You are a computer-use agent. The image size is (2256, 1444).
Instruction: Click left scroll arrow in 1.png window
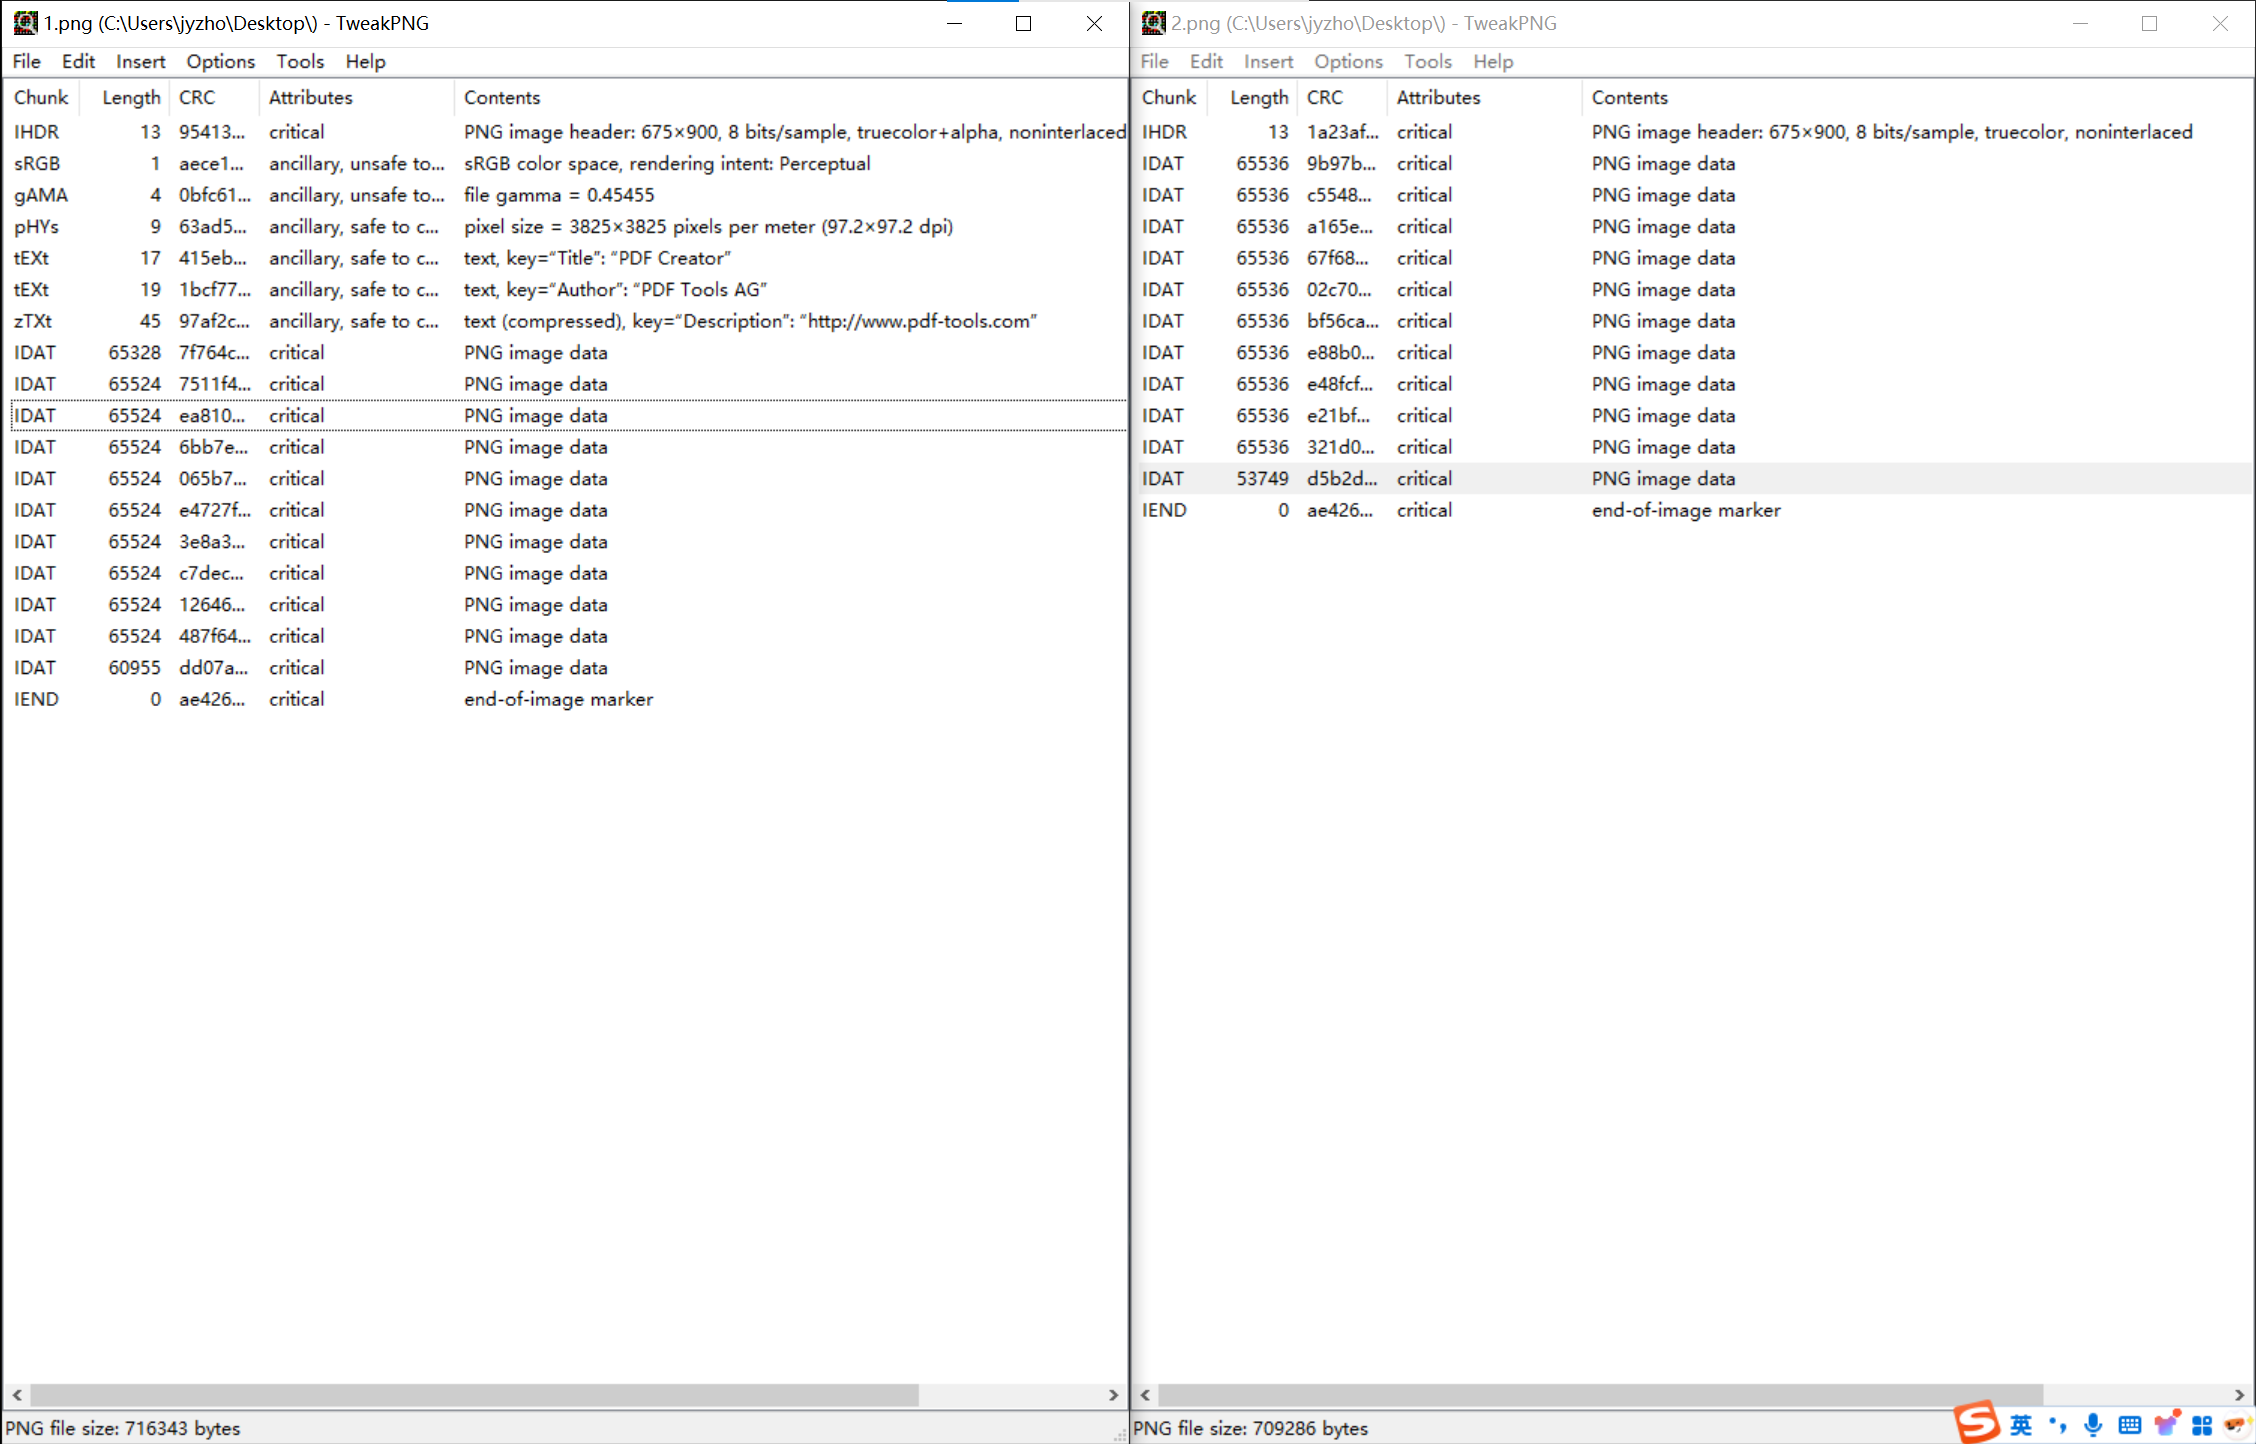point(17,1394)
